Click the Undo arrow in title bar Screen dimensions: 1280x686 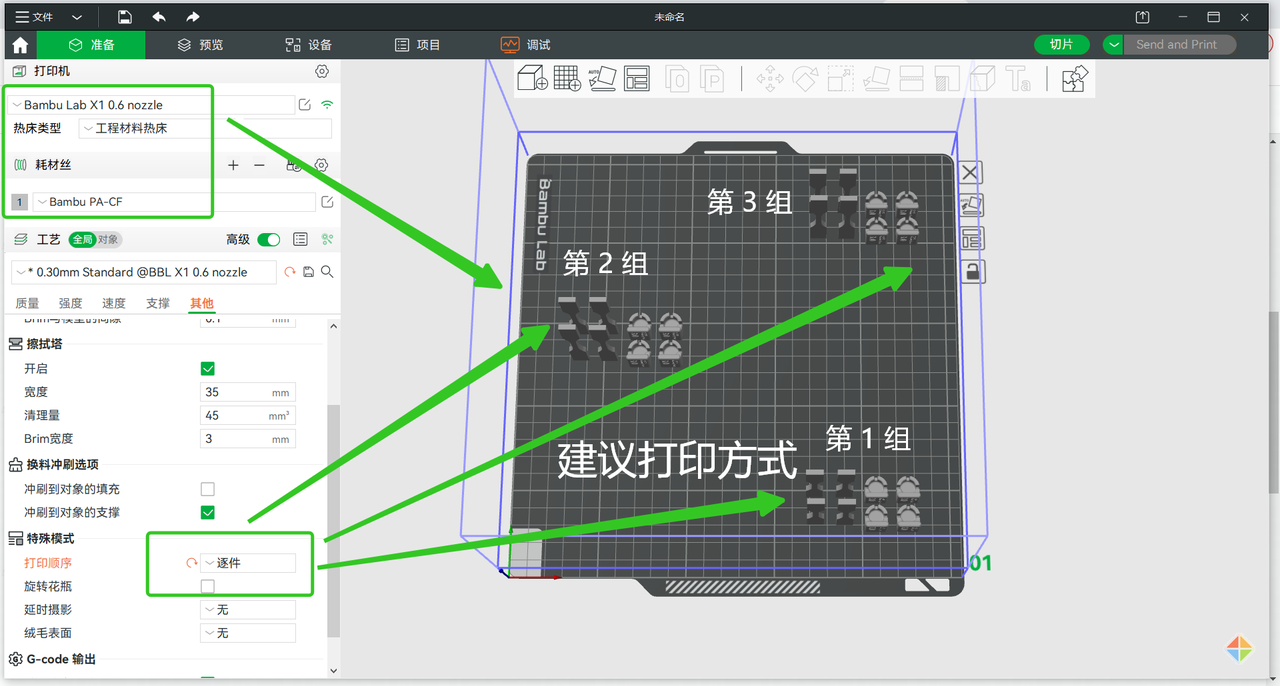pos(159,17)
